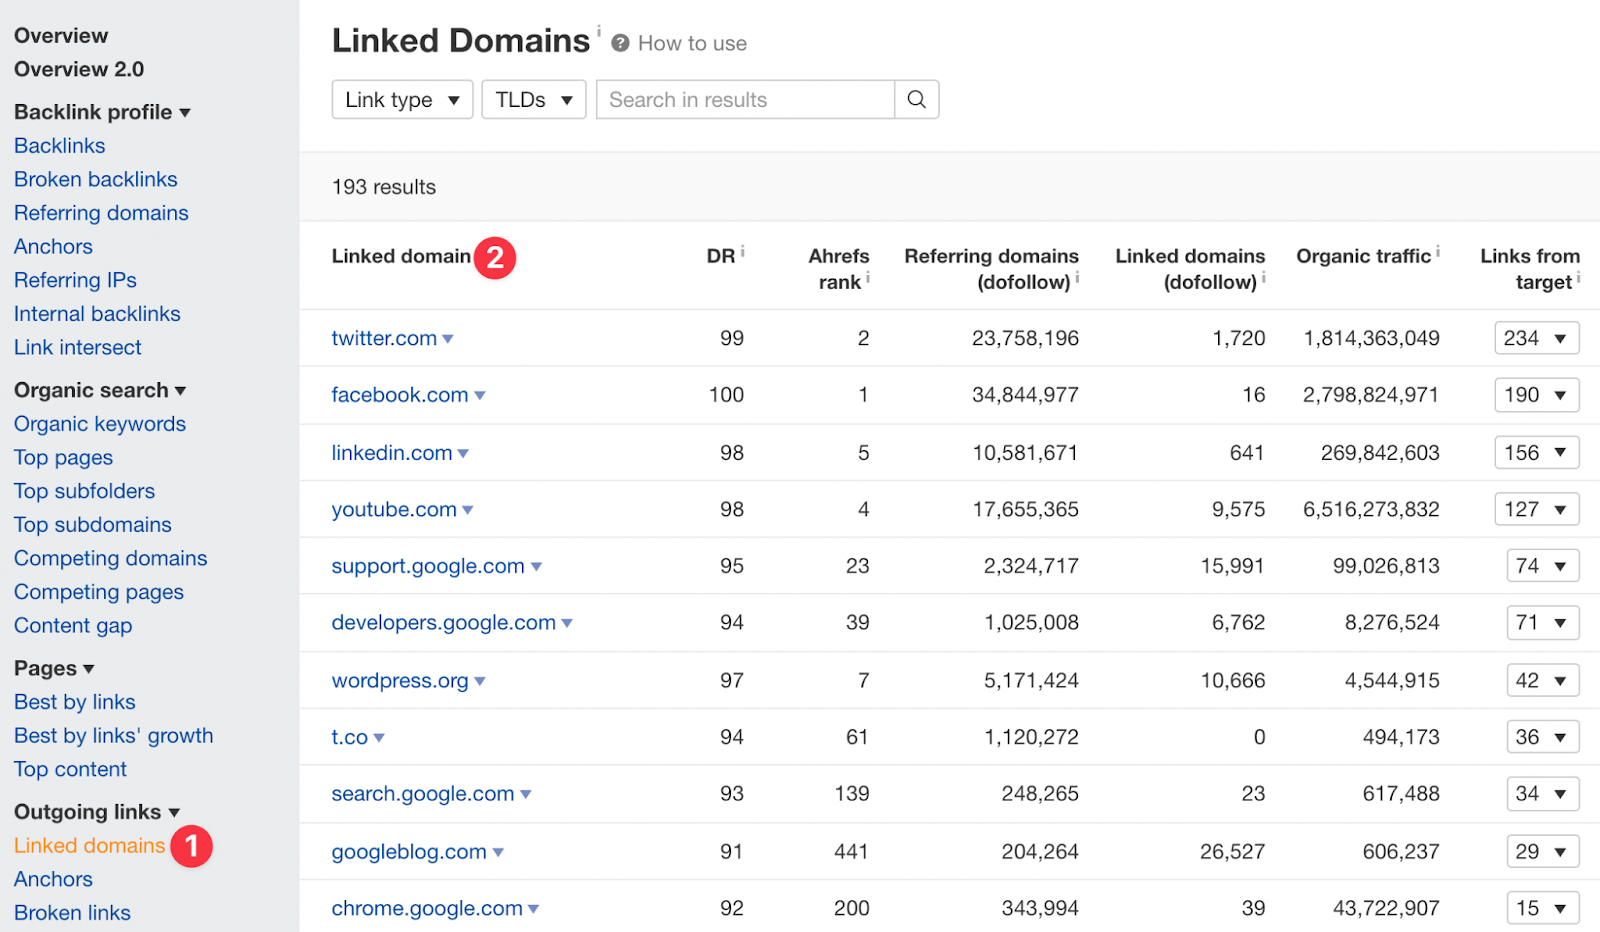Viewport: 1600px width, 932px height.
Task: Click the info icon next to Ahrefs rank
Action: tap(868, 278)
